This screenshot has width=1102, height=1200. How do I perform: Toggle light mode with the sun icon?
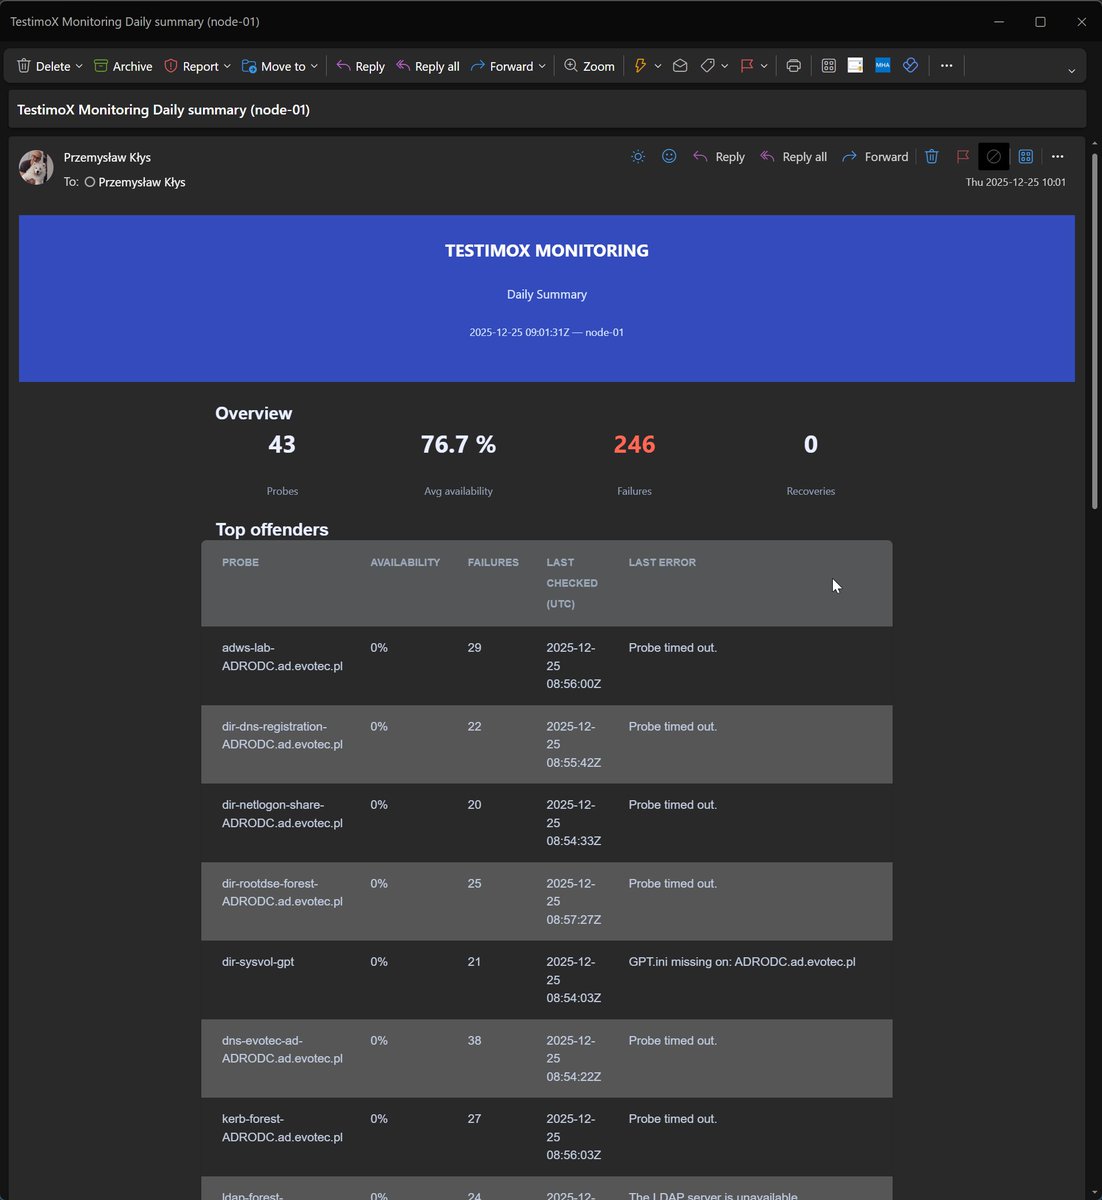tap(638, 157)
